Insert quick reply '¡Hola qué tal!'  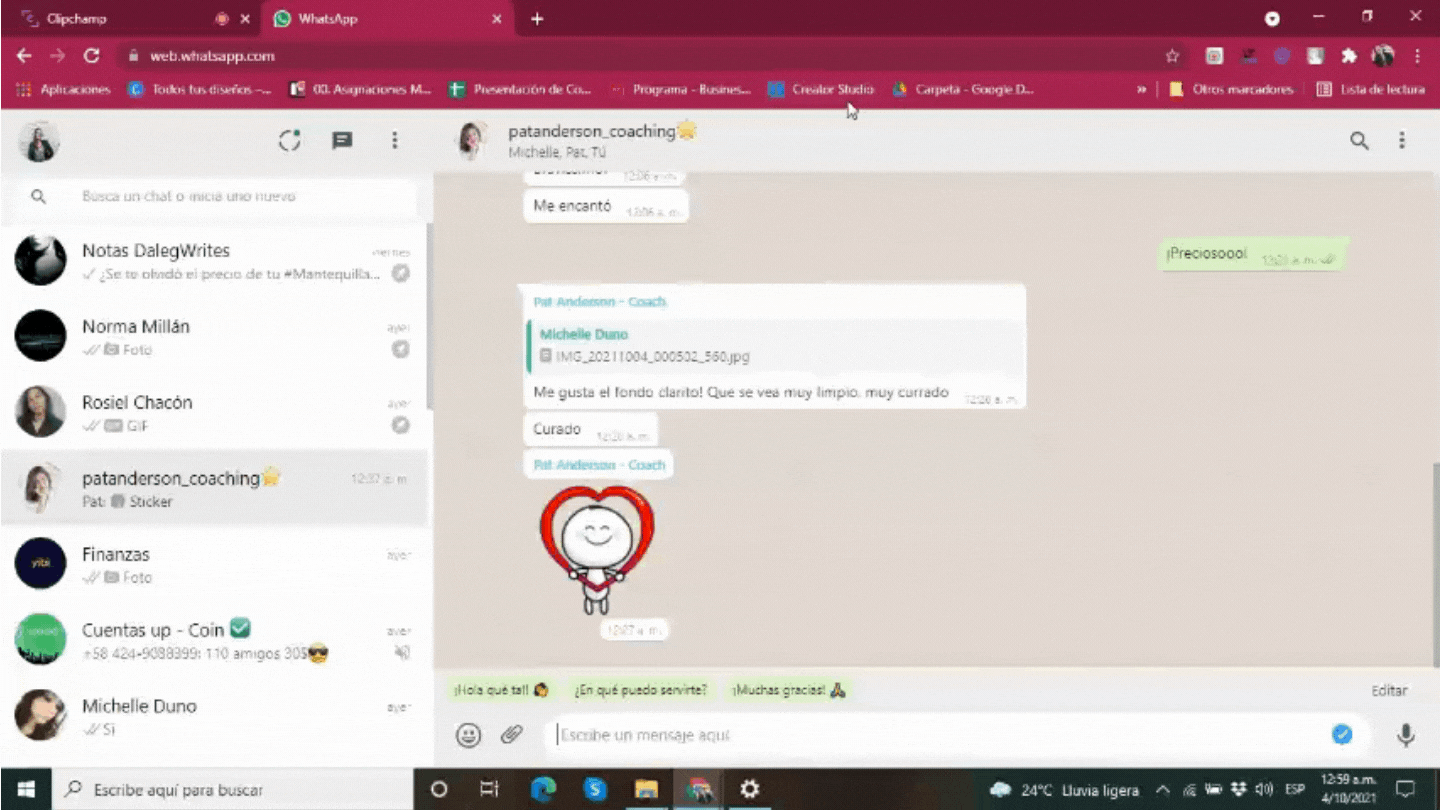click(x=501, y=690)
